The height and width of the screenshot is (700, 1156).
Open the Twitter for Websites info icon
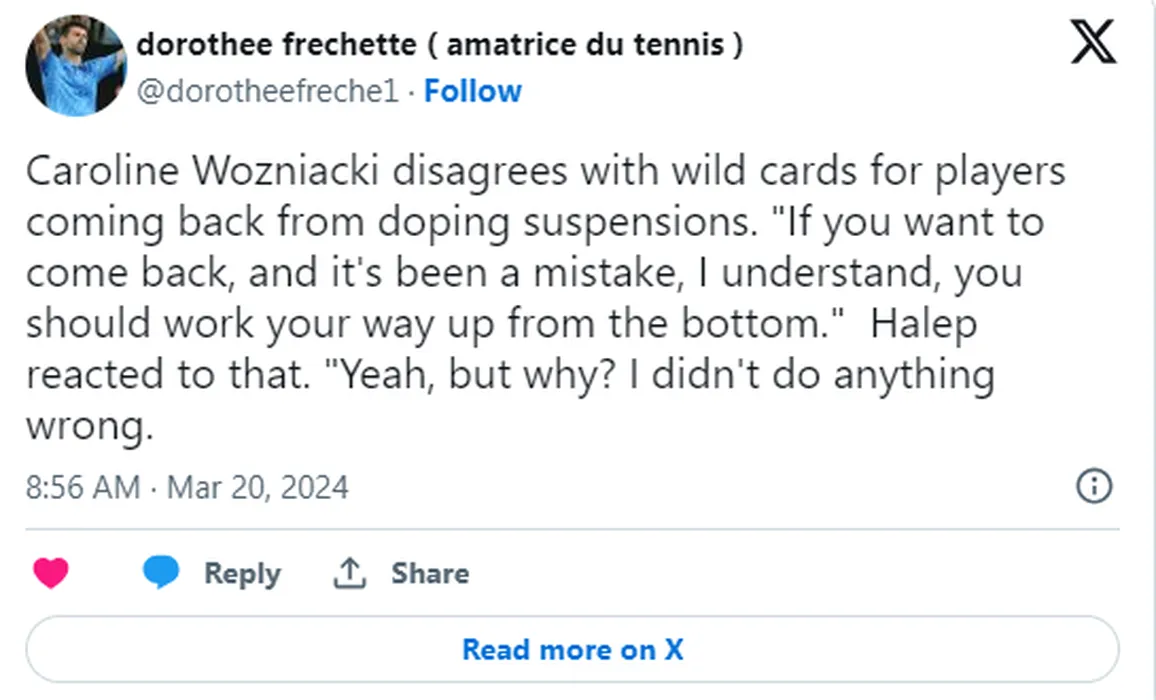point(1094,487)
